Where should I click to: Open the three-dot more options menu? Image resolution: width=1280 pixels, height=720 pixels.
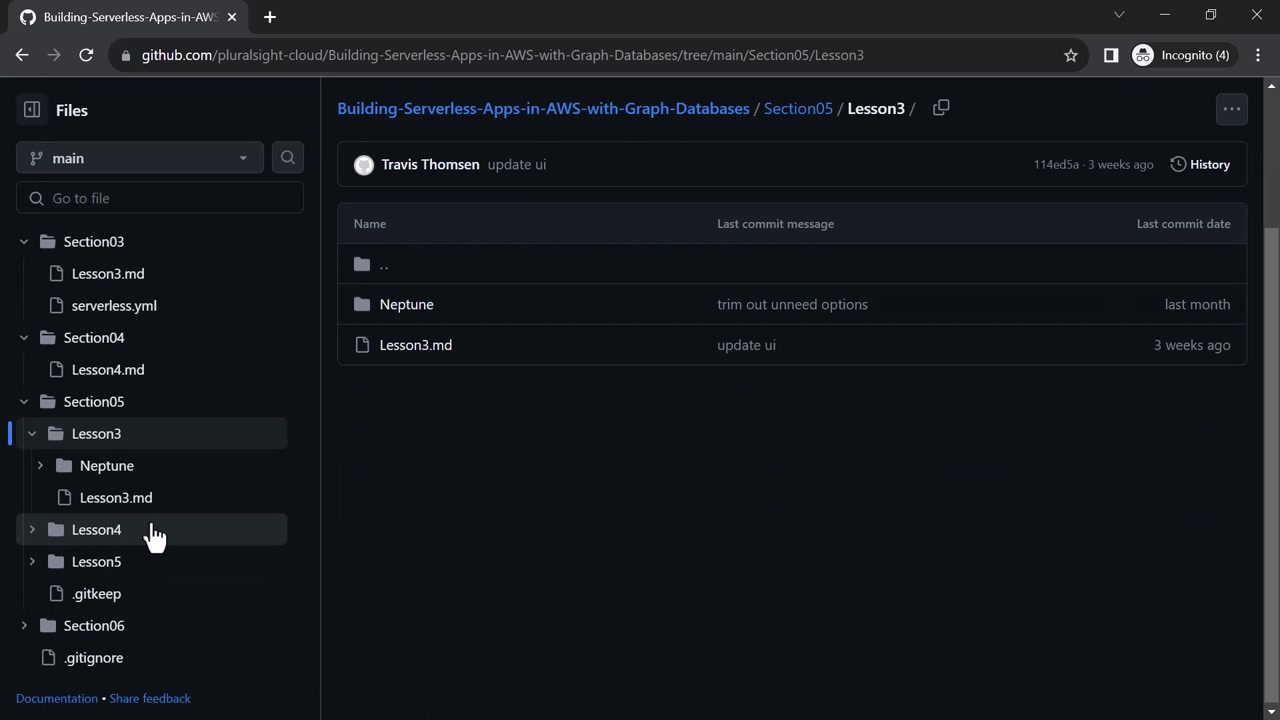(x=1231, y=109)
